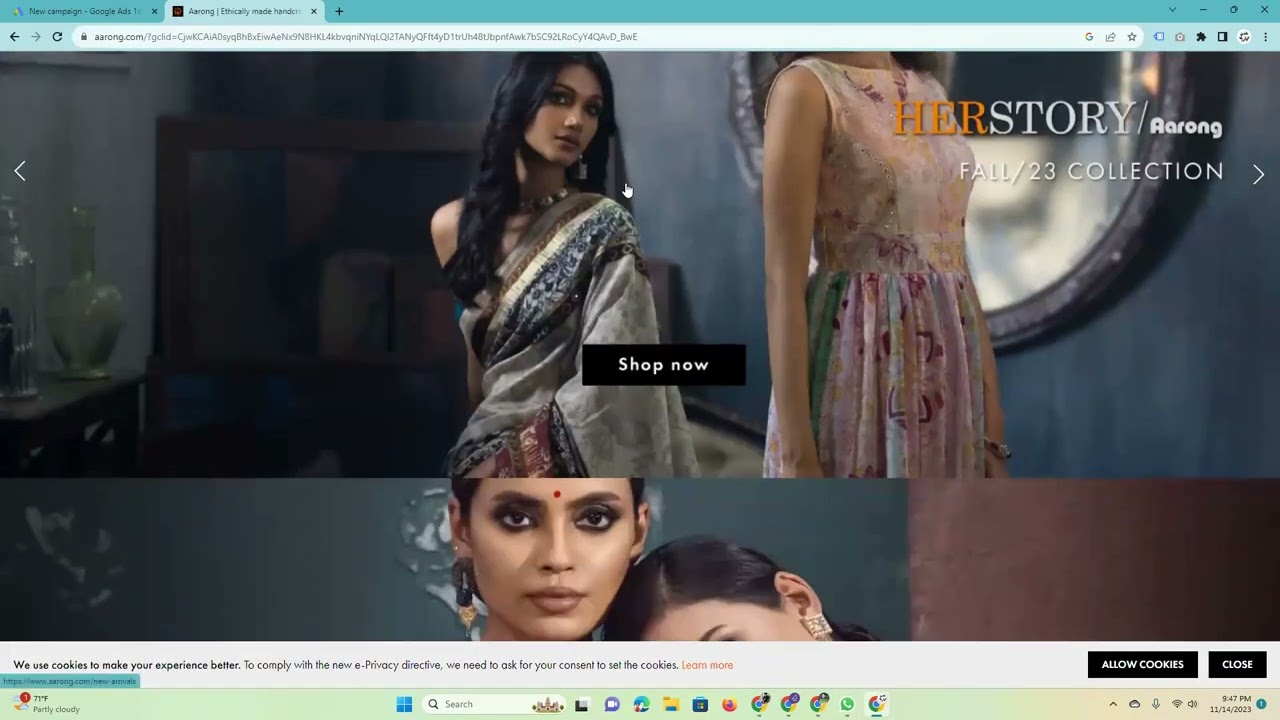This screenshot has height=720, width=1280.
Task: Click the microphone tray icon
Action: [x=1156, y=704]
